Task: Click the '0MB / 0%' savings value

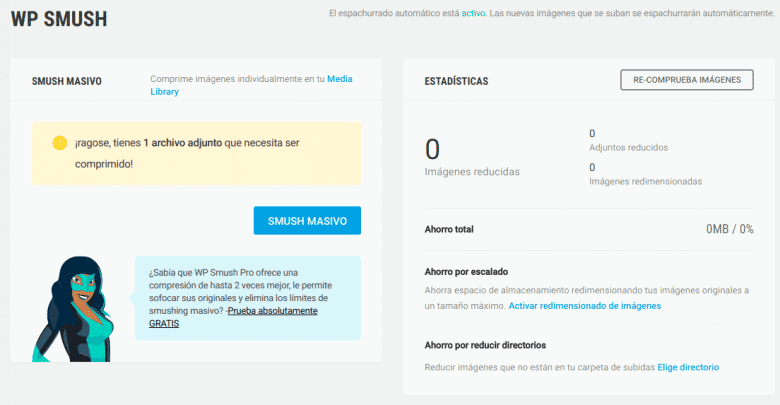Action: (729, 229)
